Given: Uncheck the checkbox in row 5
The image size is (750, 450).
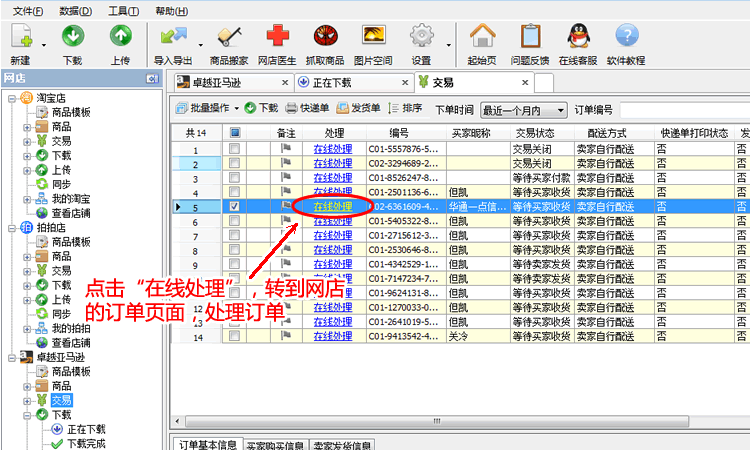Looking at the screenshot, I should tap(234, 207).
